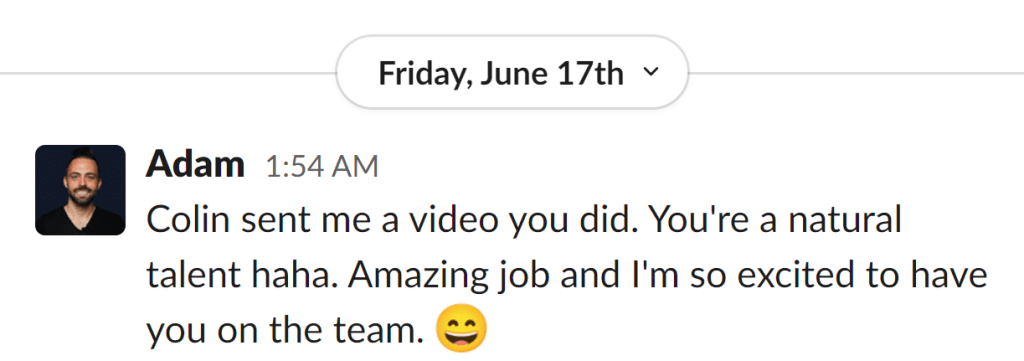This screenshot has height=361, width=1024.
Task: Open the 1:54 AM timestamp link
Action: point(322,166)
